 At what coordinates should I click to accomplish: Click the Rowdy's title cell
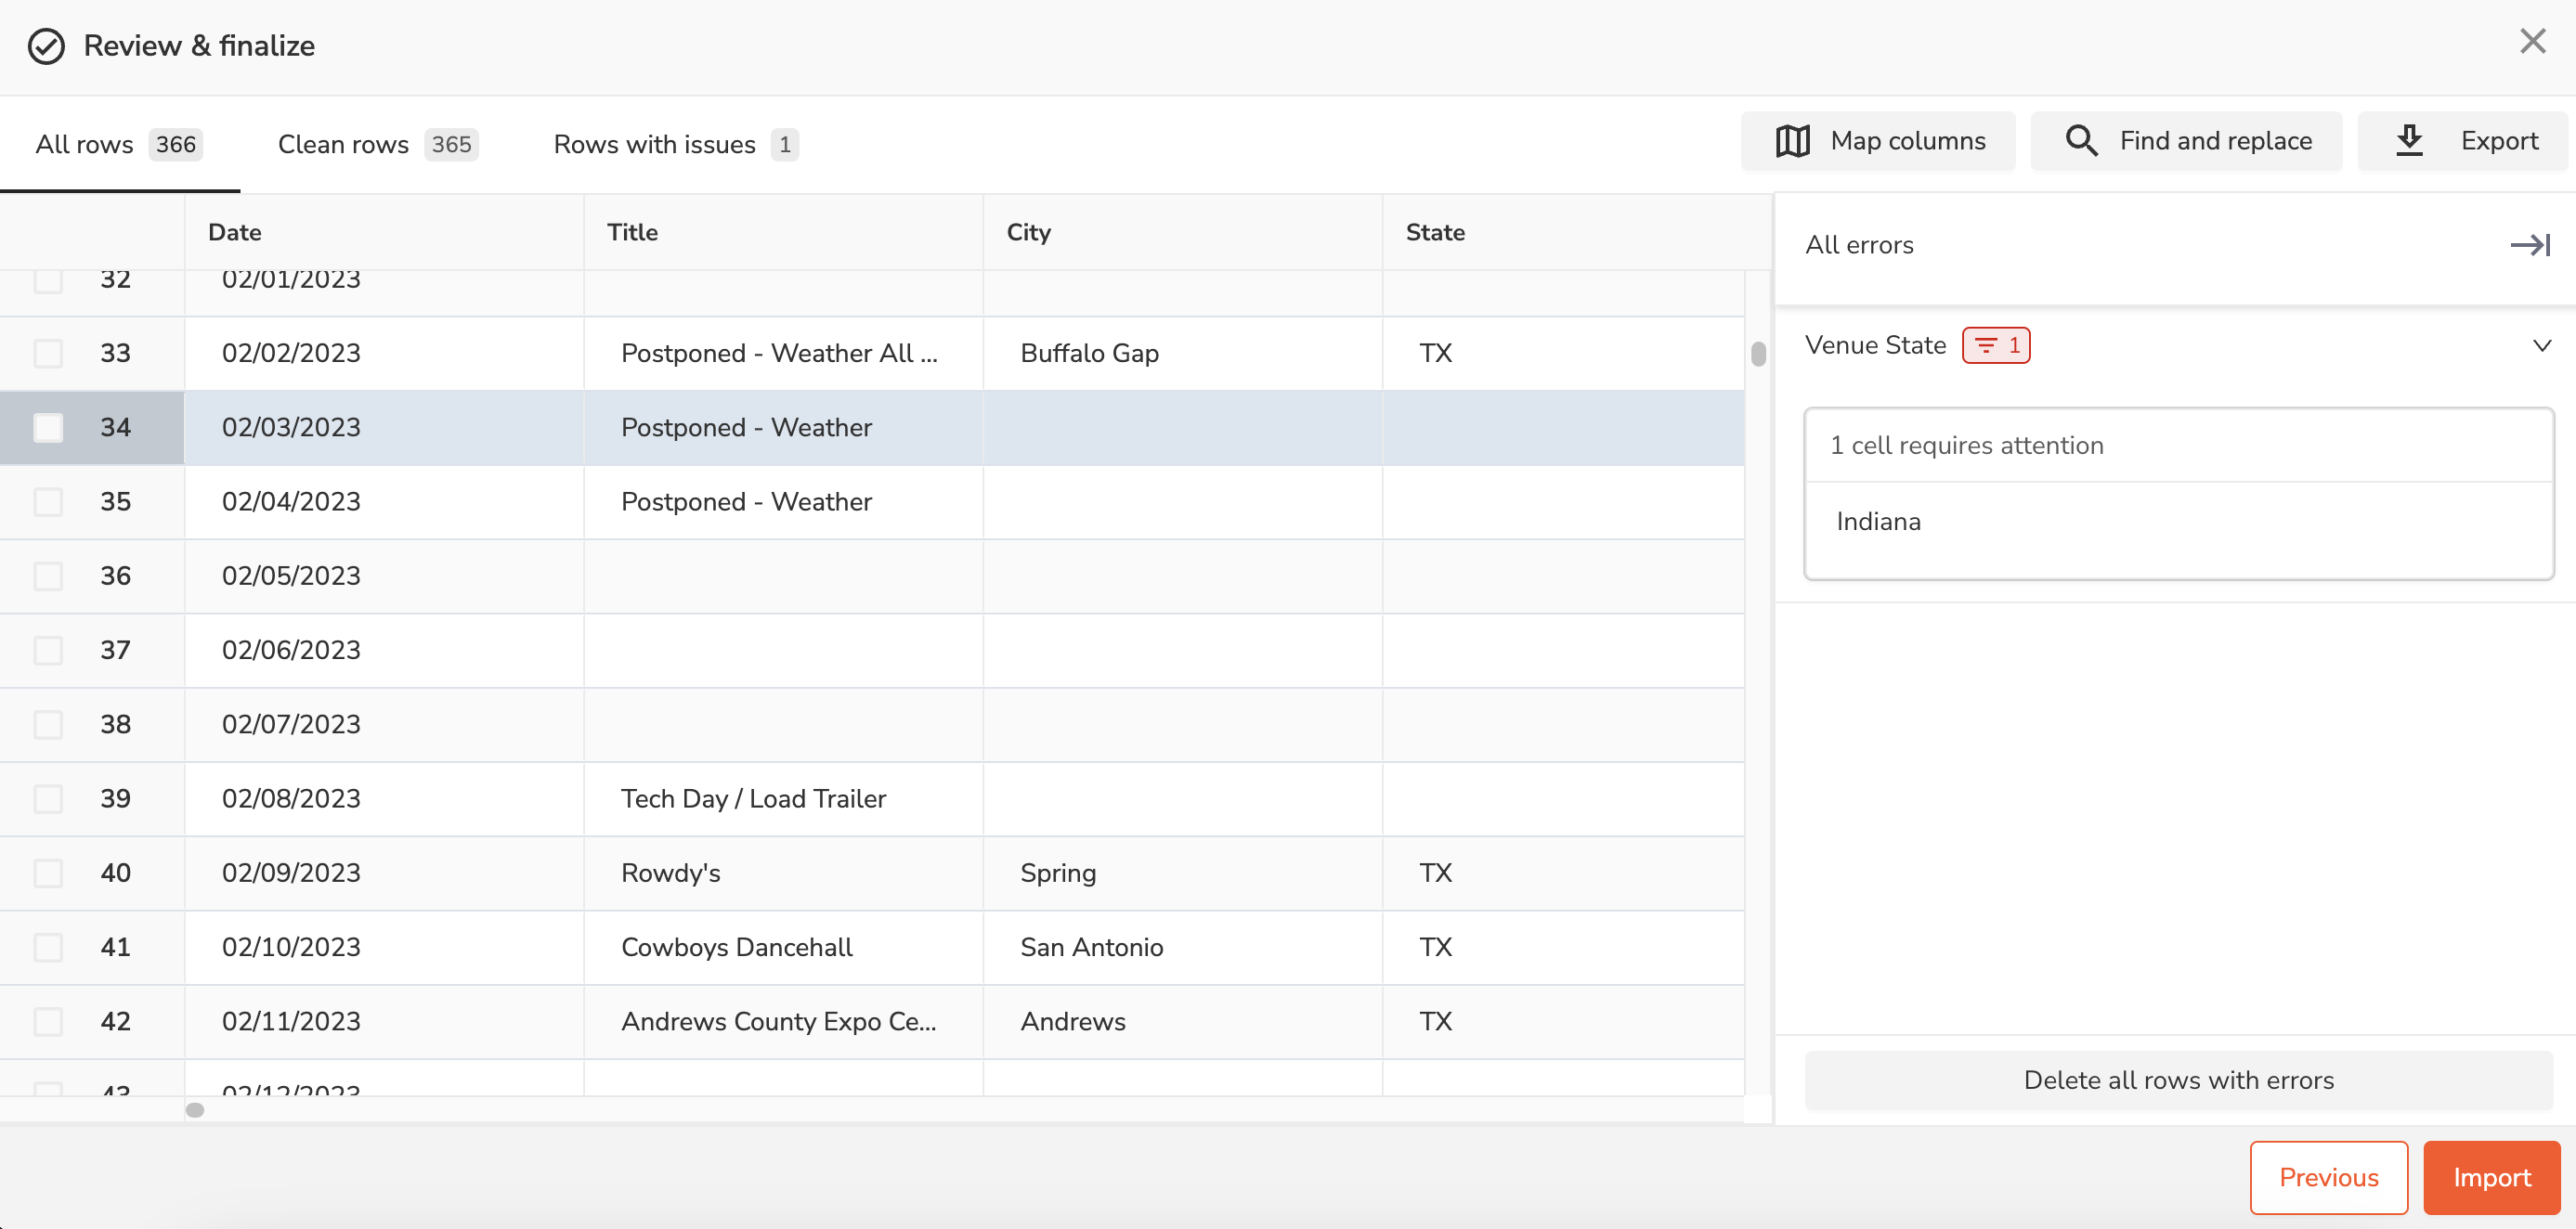click(x=783, y=873)
